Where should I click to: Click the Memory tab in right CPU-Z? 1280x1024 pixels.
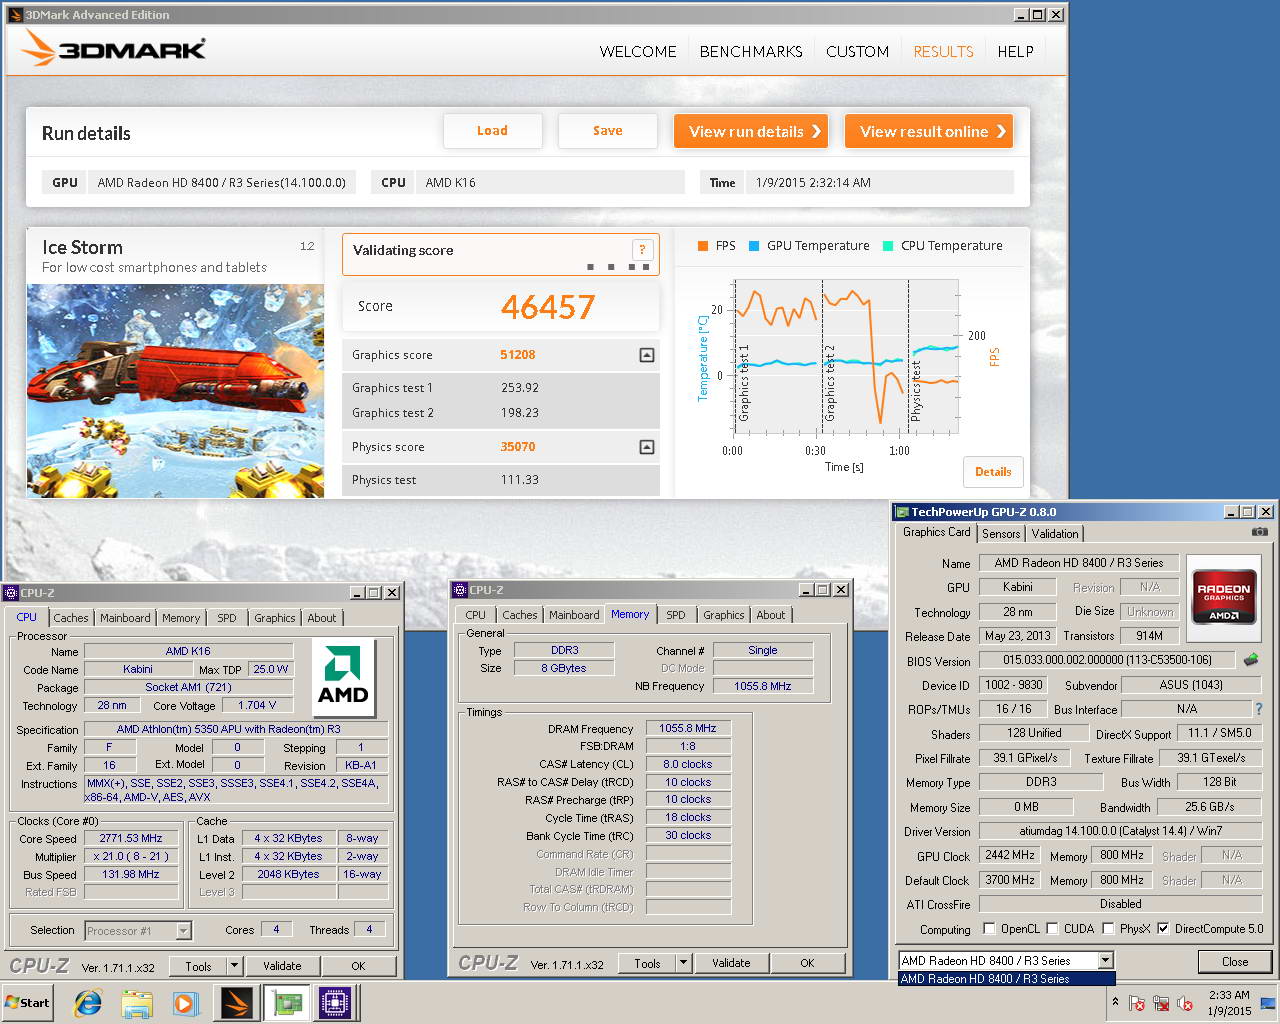630,614
